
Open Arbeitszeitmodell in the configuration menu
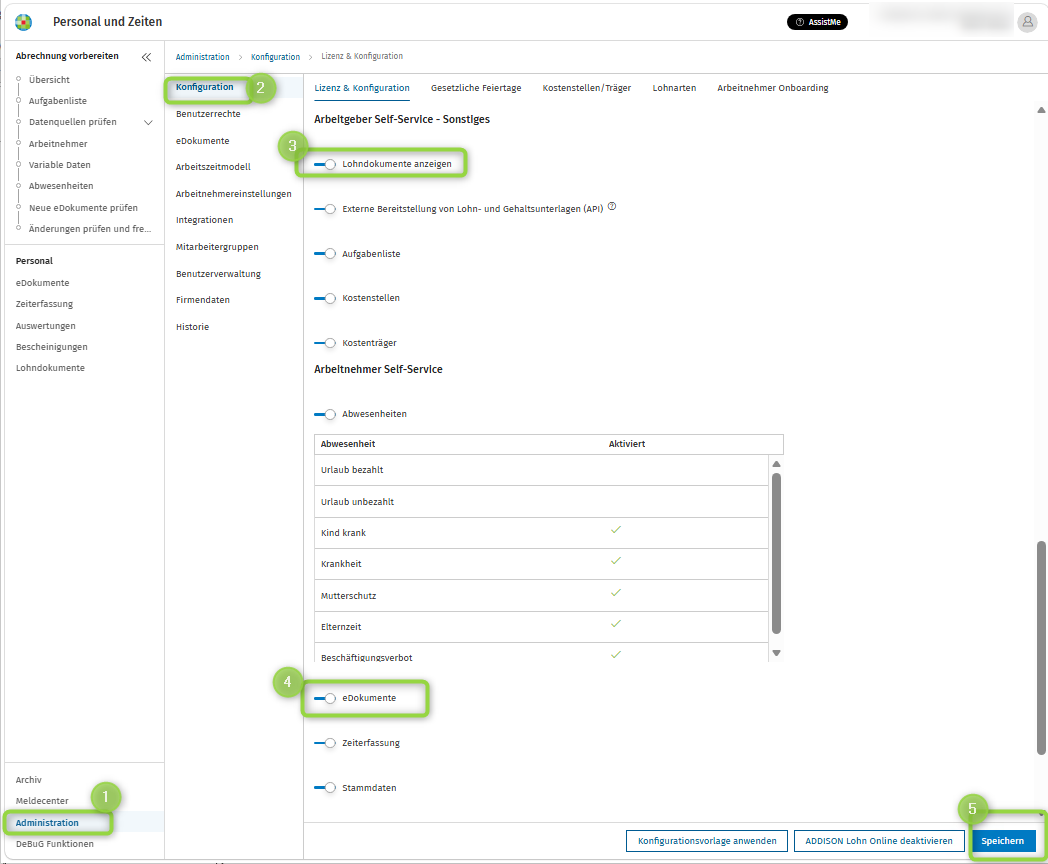213,167
